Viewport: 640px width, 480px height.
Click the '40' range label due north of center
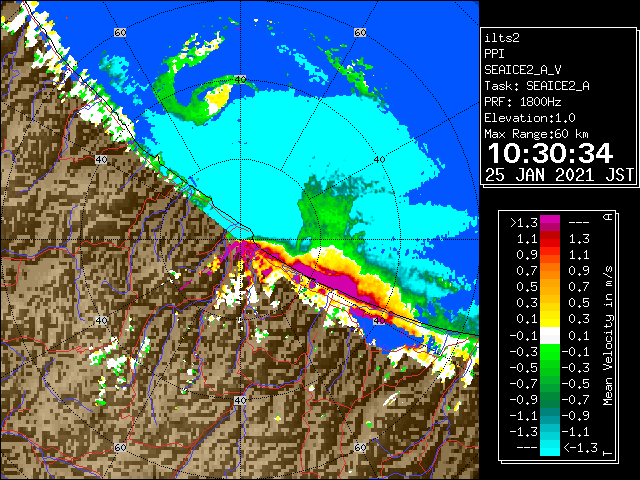pos(240,79)
